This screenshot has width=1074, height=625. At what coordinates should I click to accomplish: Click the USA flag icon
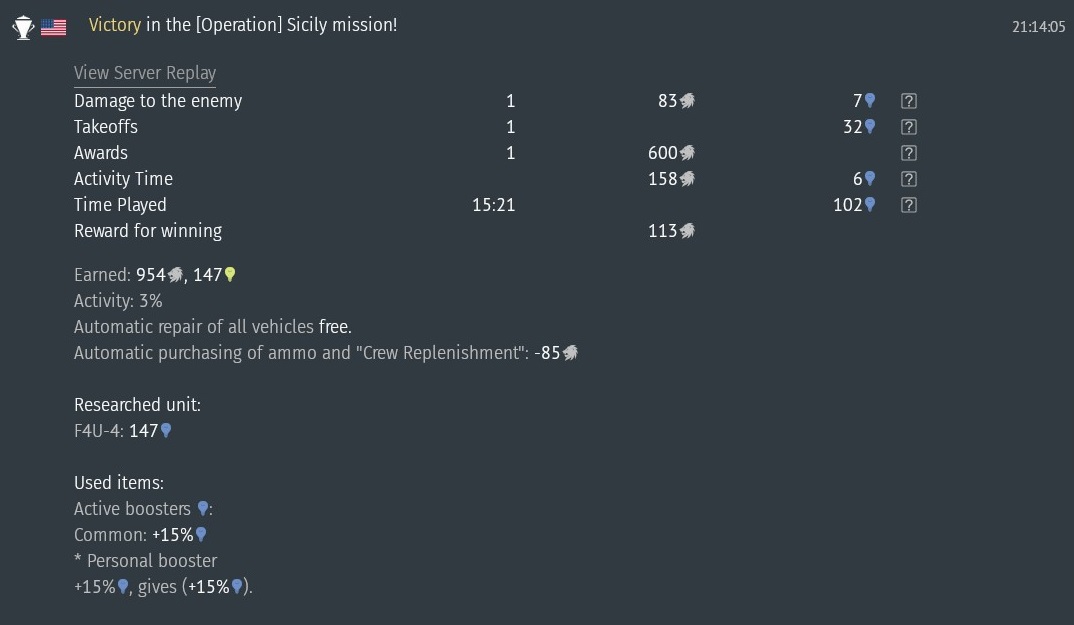click(53, 27)
